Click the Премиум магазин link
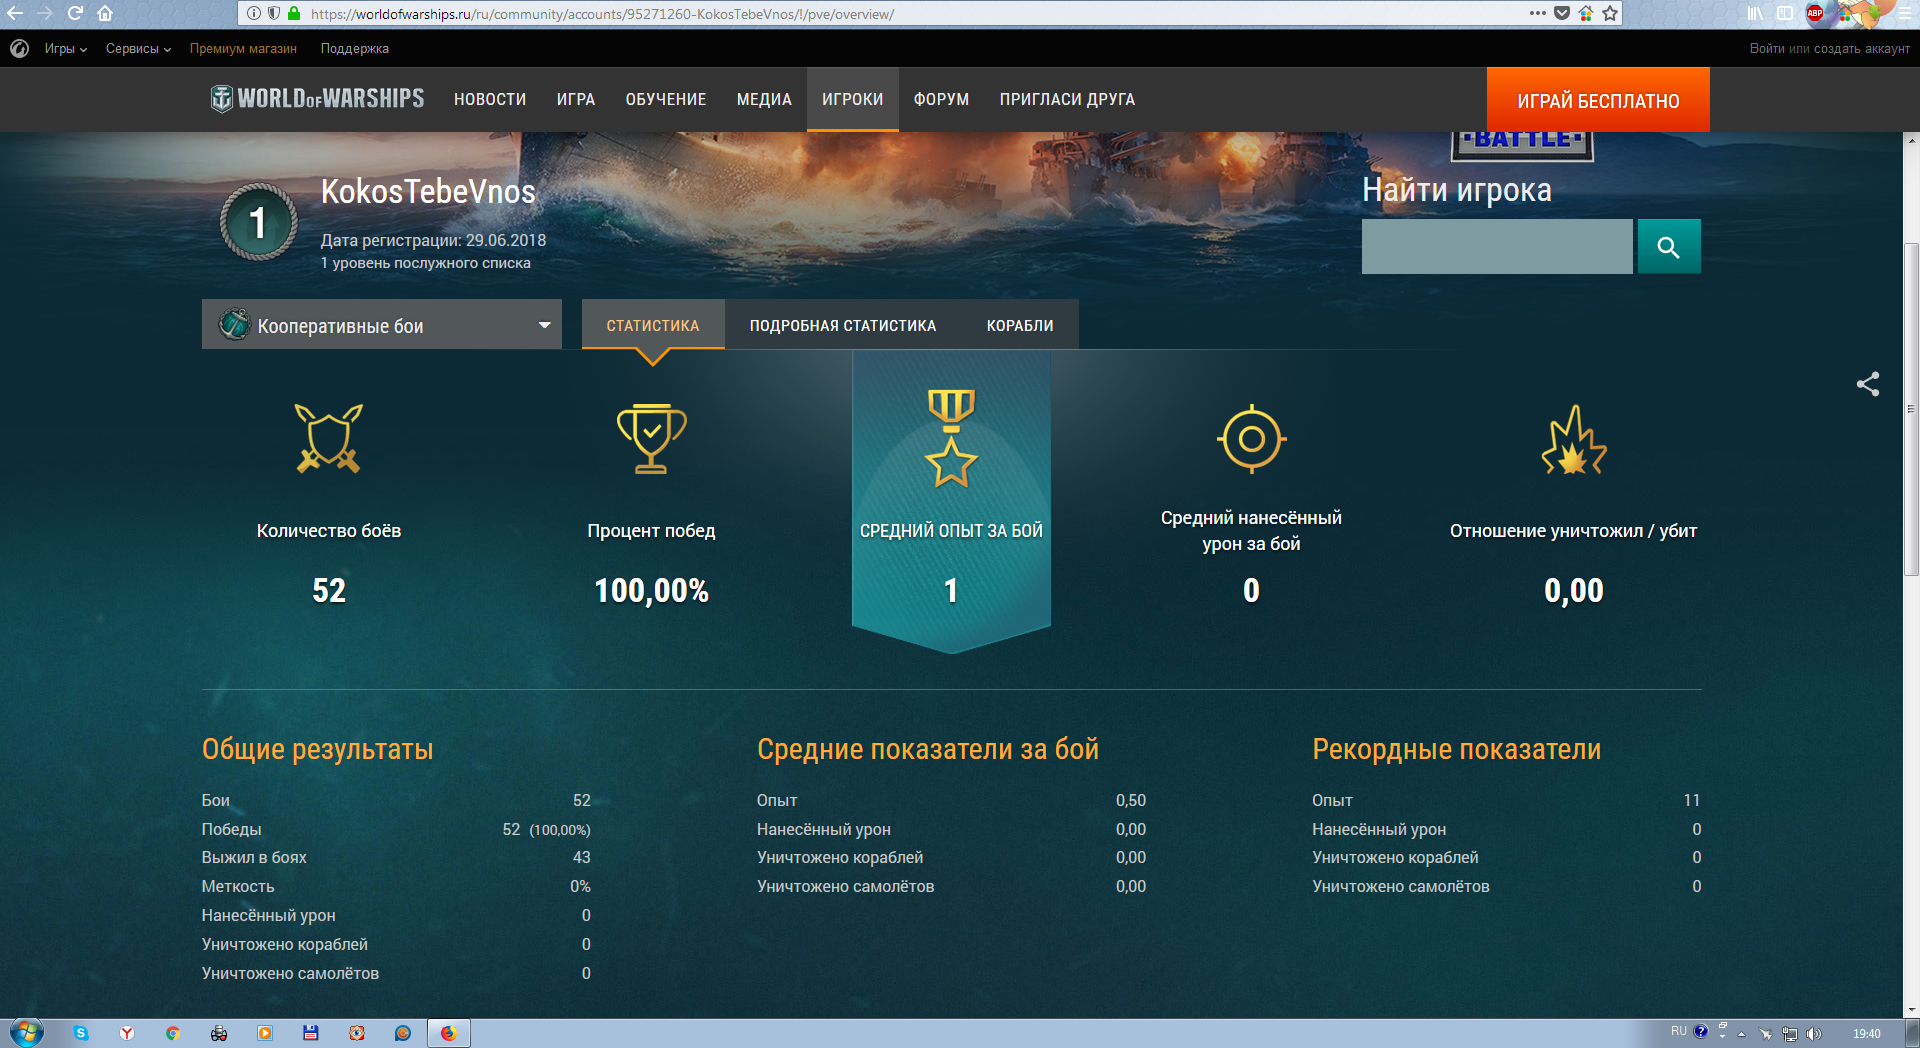The width and height of the screenshot is (1920, 1048). [243, 48]
